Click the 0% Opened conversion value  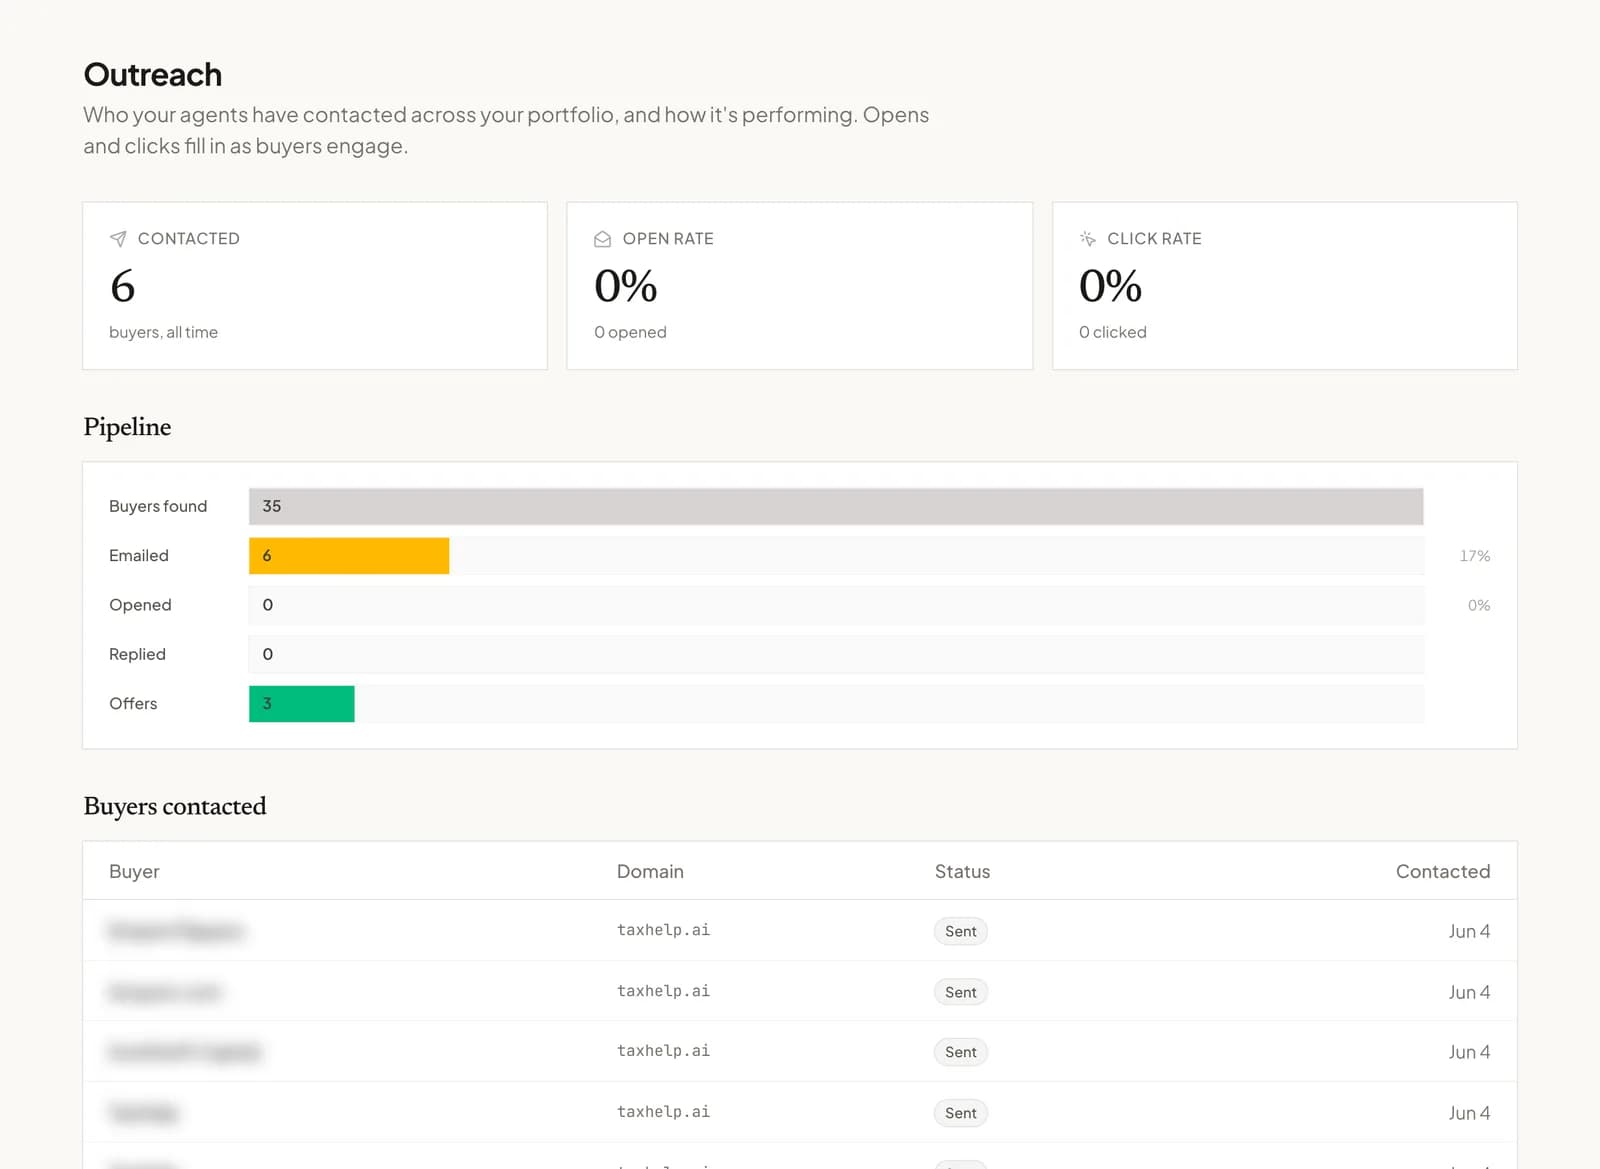pyautogui.click(x=1479, y=605)
